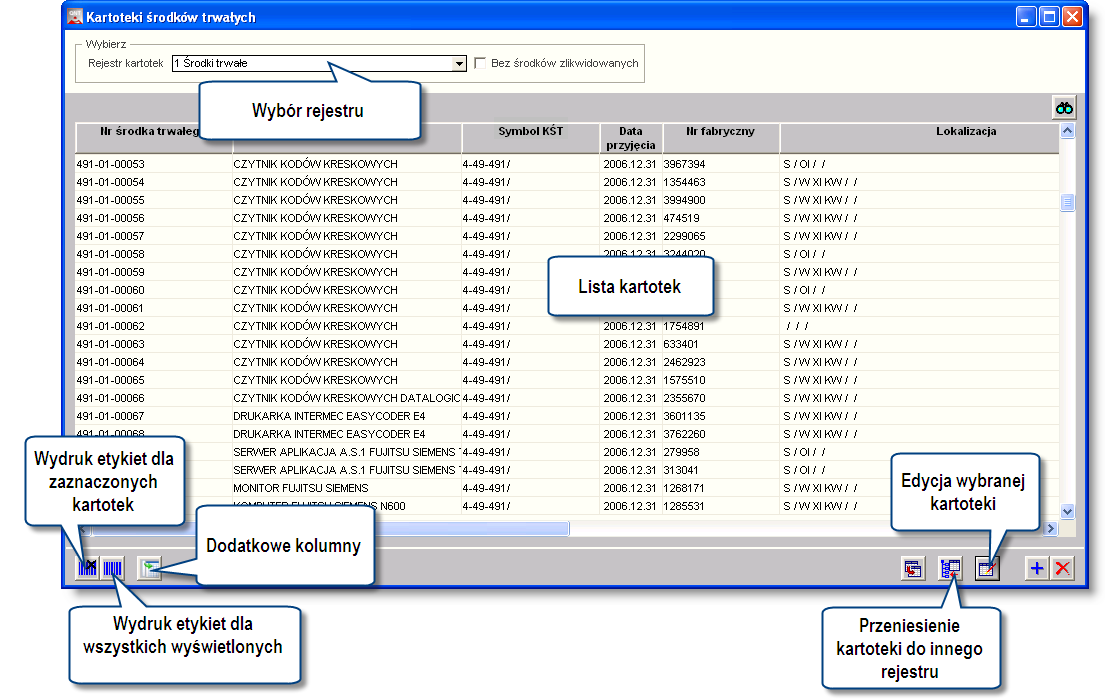The width and height of the screenshot is (1105, 699).
Task: Click the Lokalizacja column header
Action: (920, 137)
